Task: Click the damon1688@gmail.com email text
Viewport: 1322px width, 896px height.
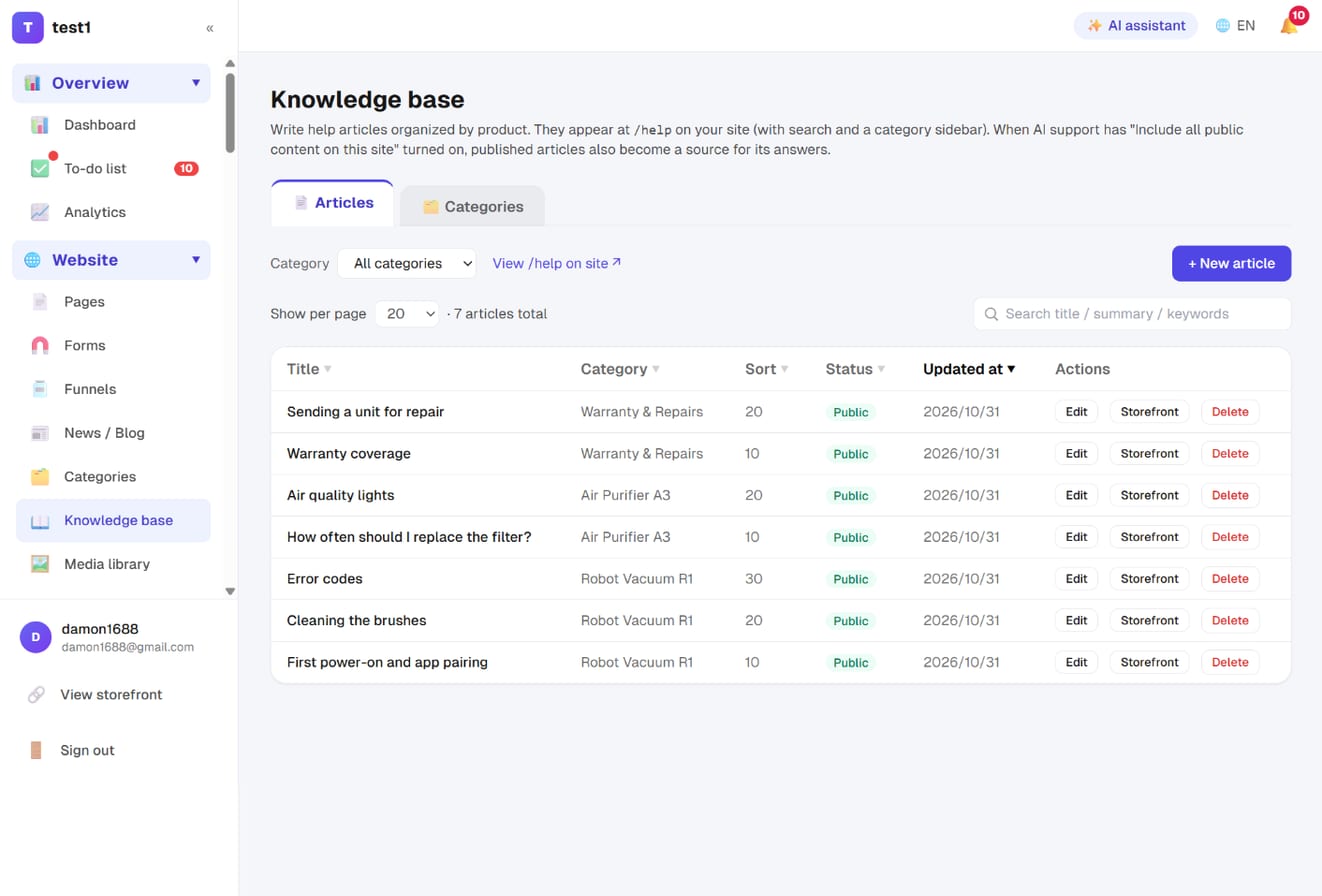Action: [x=128, y=647]
